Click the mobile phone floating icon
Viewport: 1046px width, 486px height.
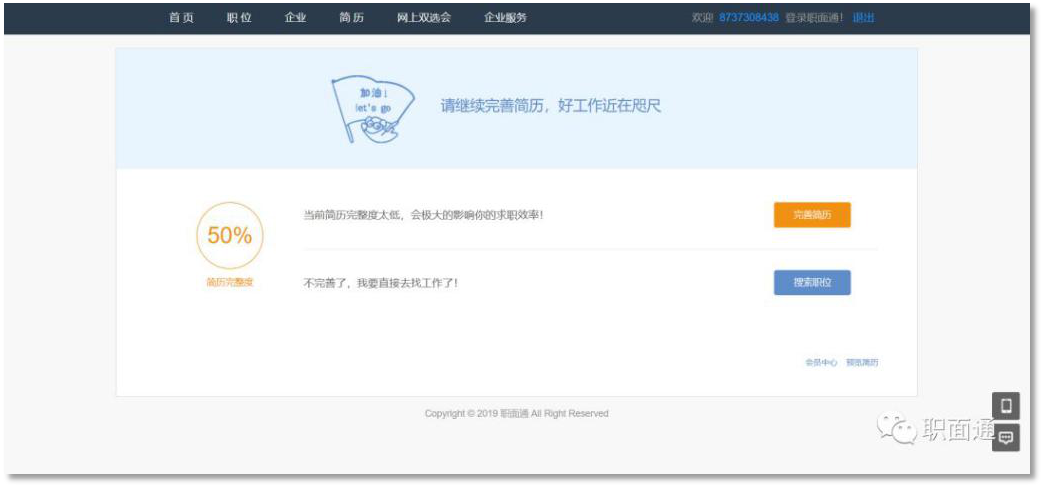[1006, 405]
